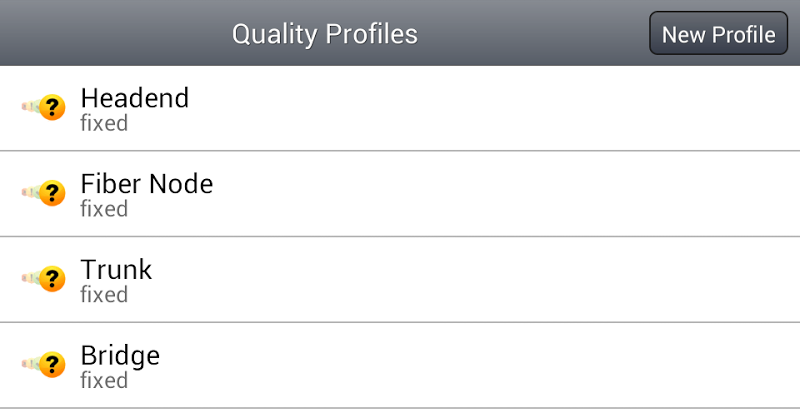This screenshot has width=800, height=418.
Task: Click the "fixed" label under Headend
Action: tap(104, 124)
